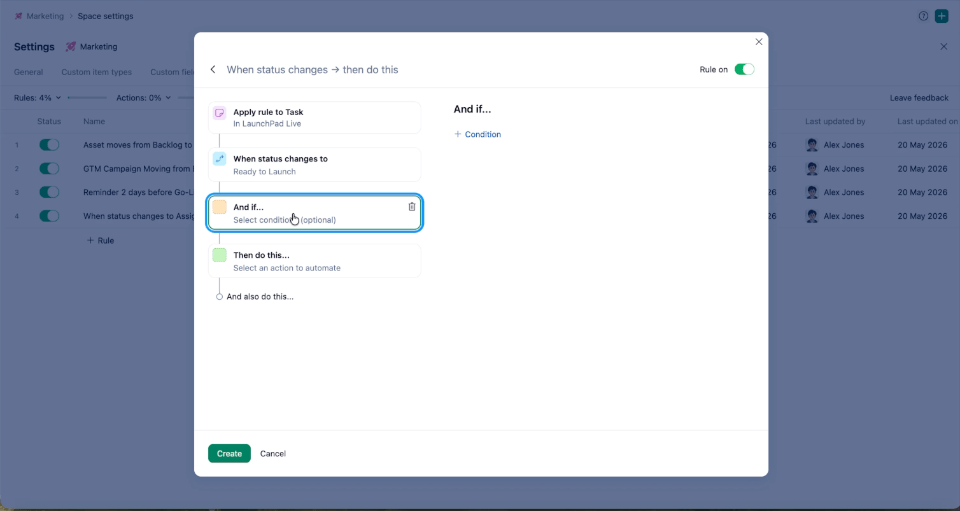
Task: Click Alex Jones avatar in second row
Action: (812, 168)
